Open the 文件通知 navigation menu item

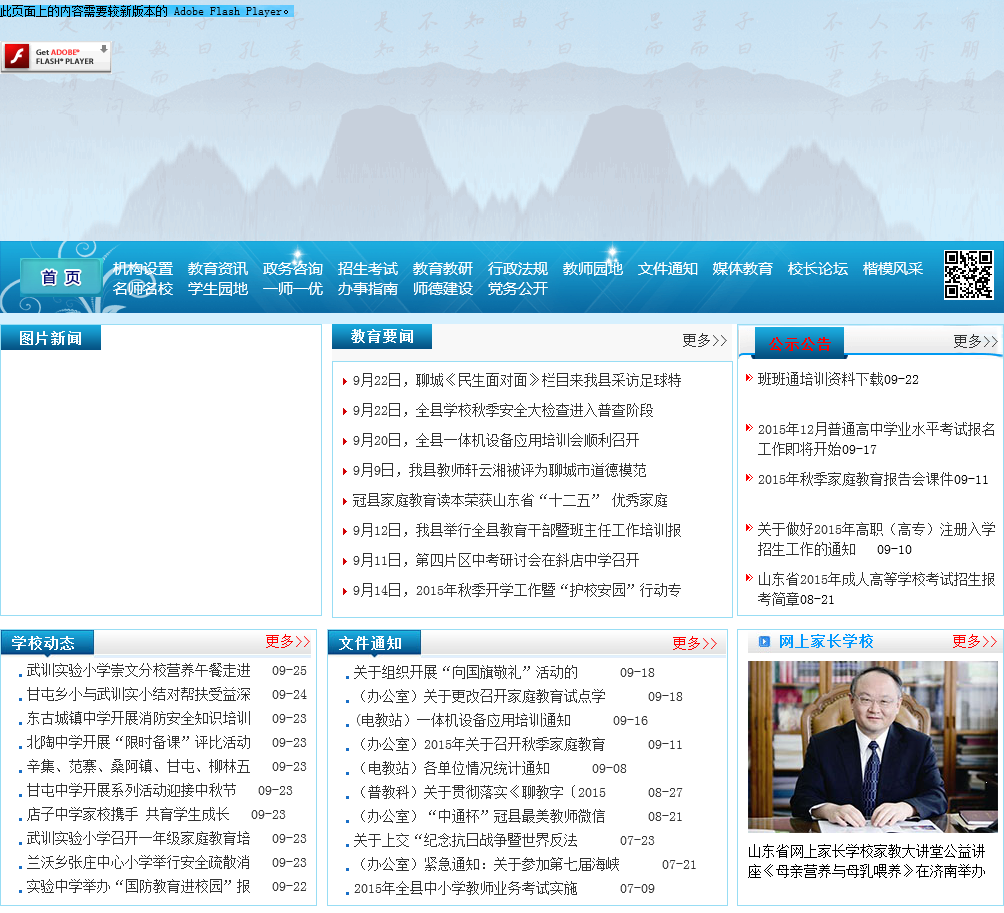pos(667,268)
